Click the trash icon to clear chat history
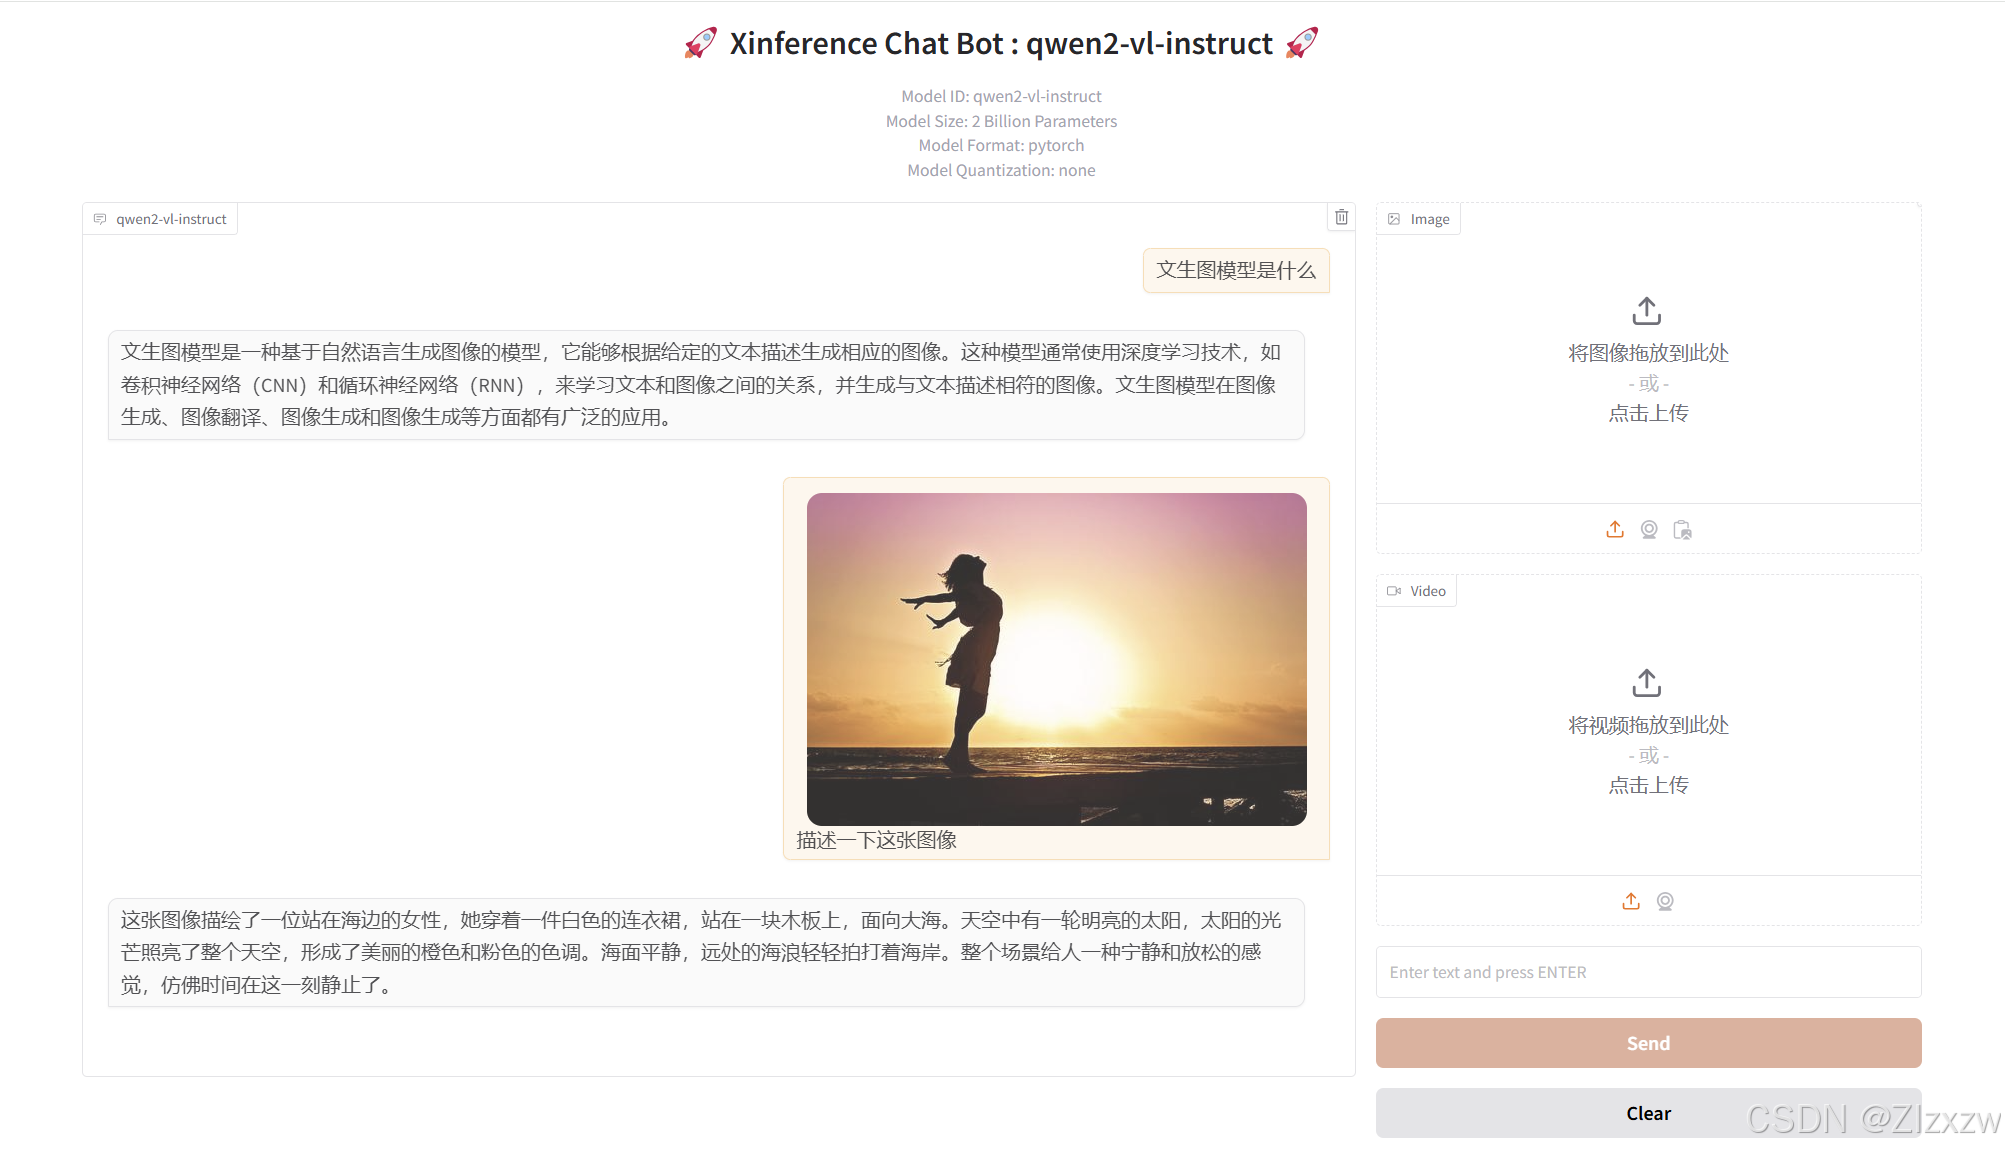The image size is (2005, 1154). (x=1341, y=217)
